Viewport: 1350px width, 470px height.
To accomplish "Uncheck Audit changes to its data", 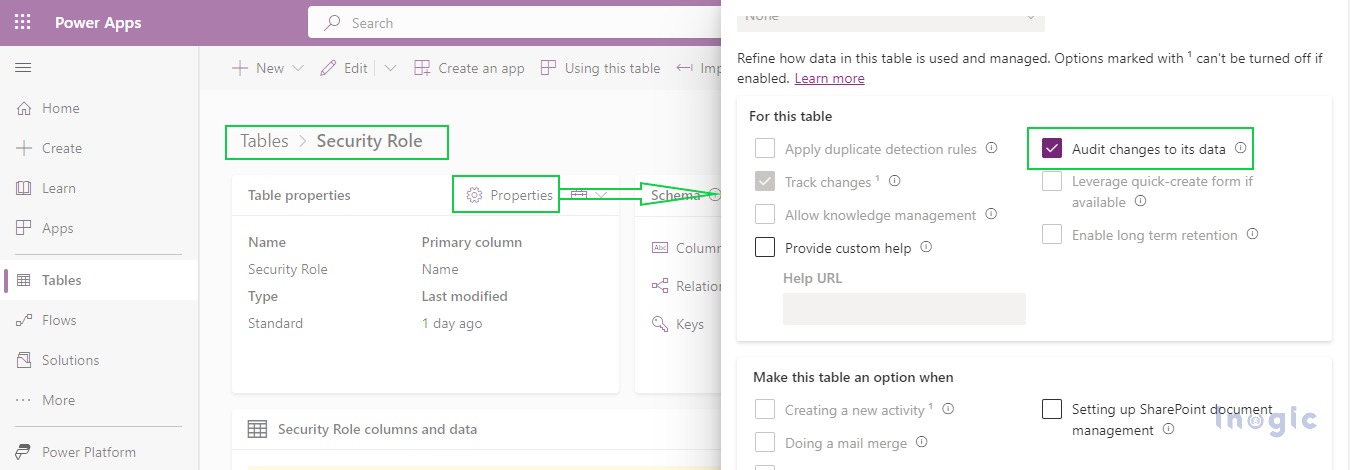I will (x=1052, y=148).
